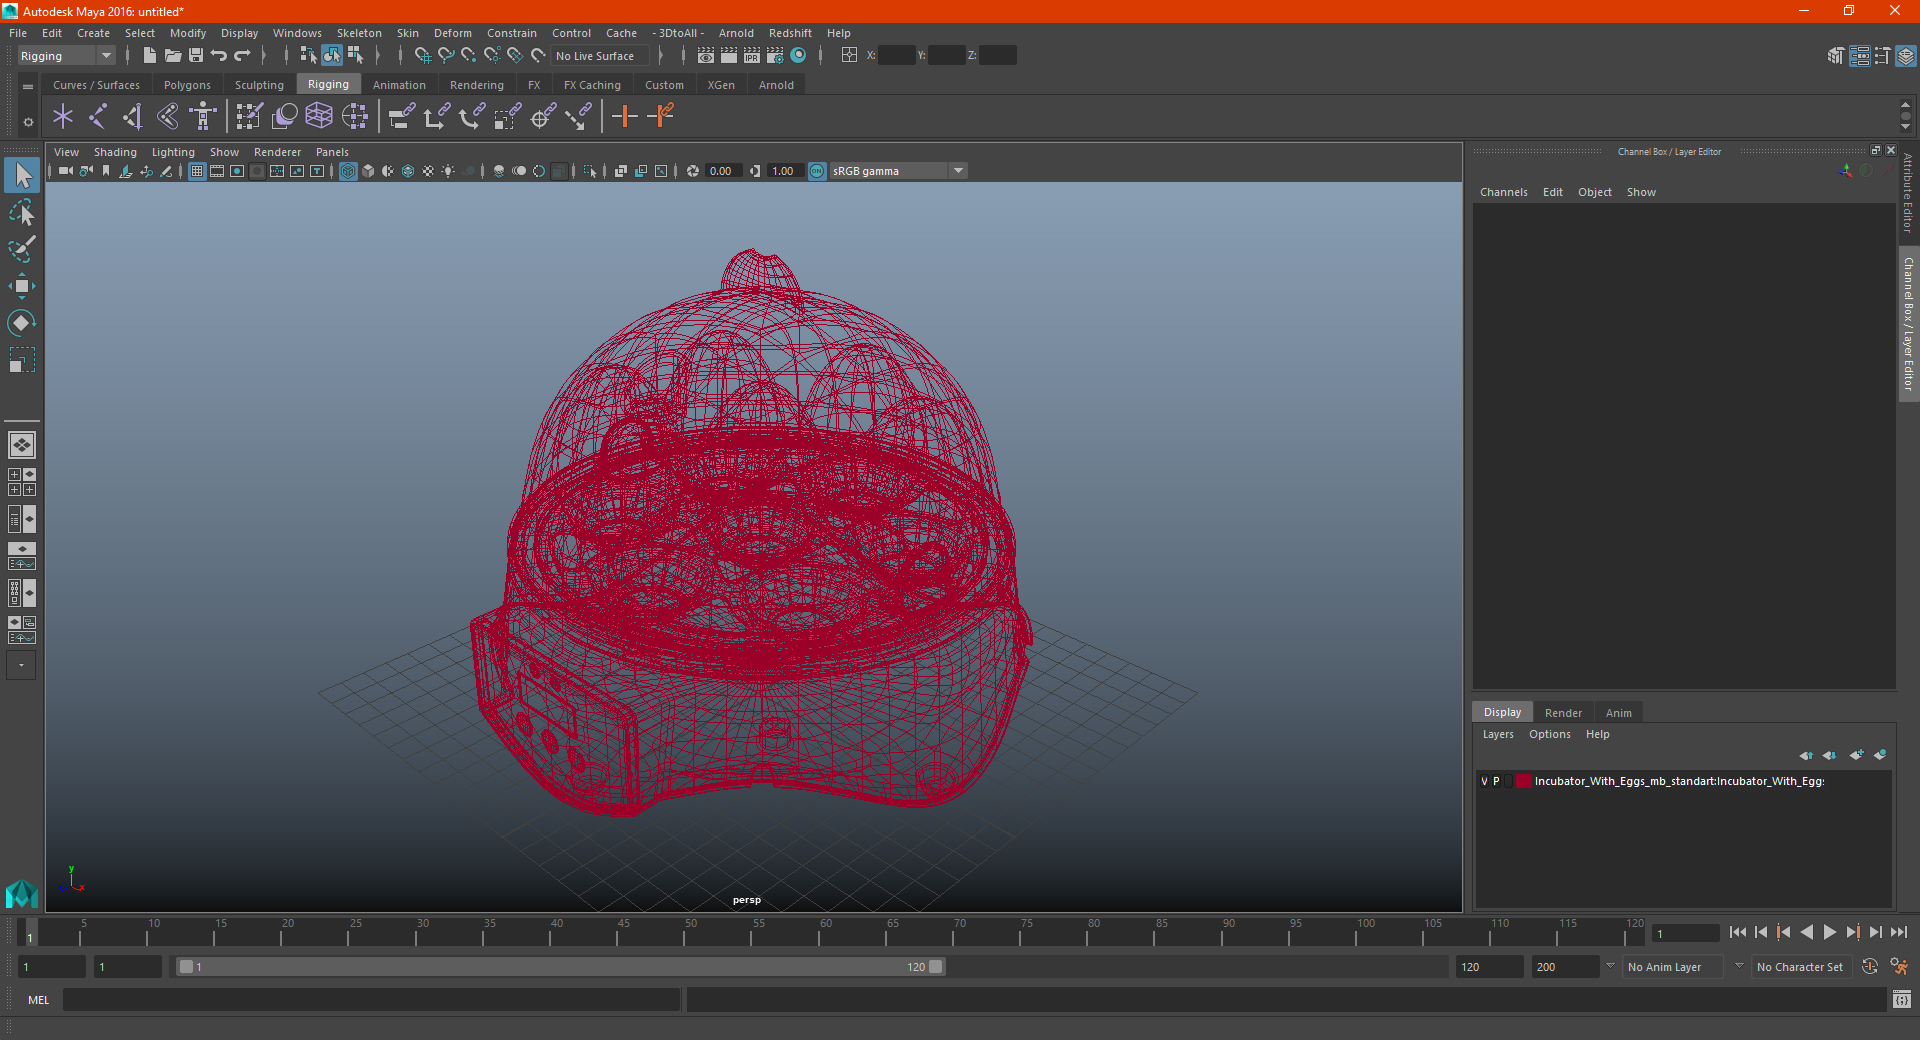
Task: Click the red layer color swatch
Action: click(1524, 781)
